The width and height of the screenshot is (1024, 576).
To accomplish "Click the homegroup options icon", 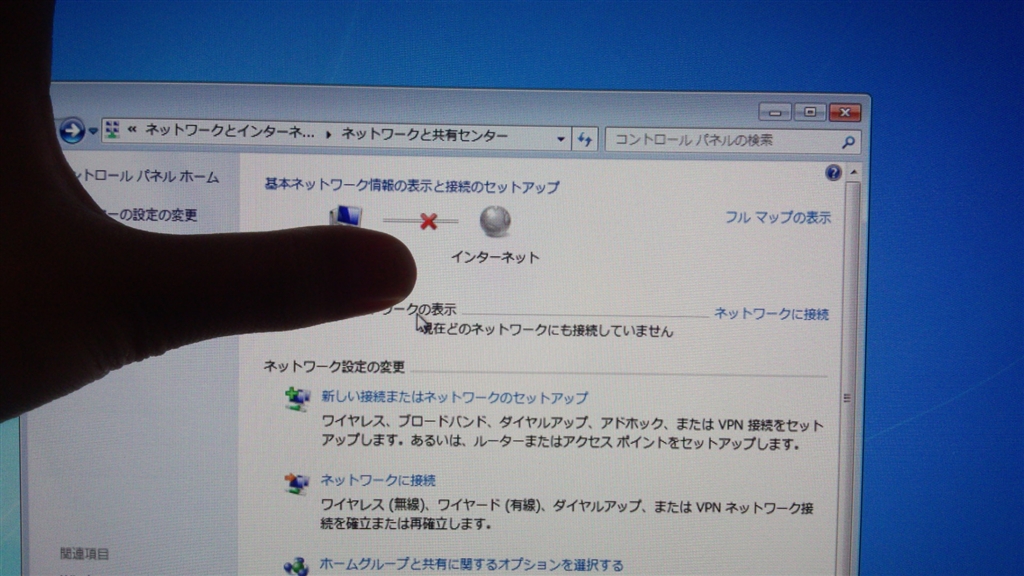I will 296,566.
